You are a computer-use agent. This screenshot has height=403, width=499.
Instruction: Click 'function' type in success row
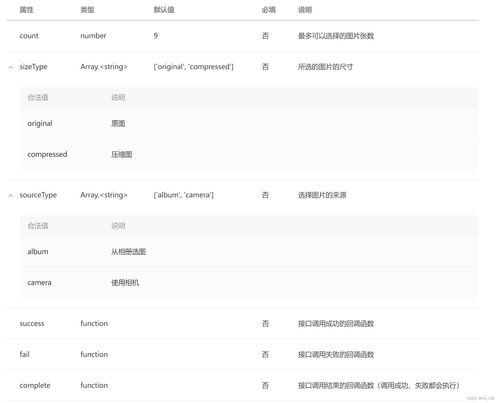(x=94, y=323)
